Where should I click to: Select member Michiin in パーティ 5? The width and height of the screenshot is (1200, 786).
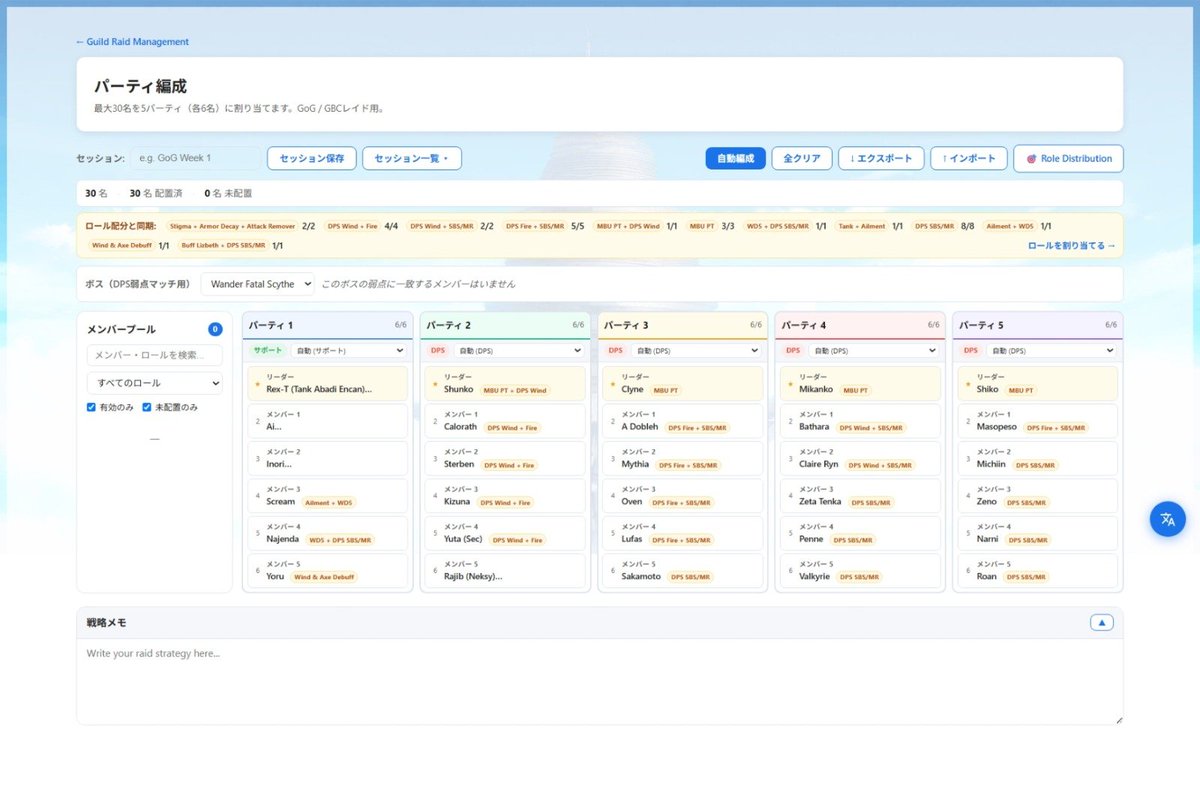(x=1038, y=459)
